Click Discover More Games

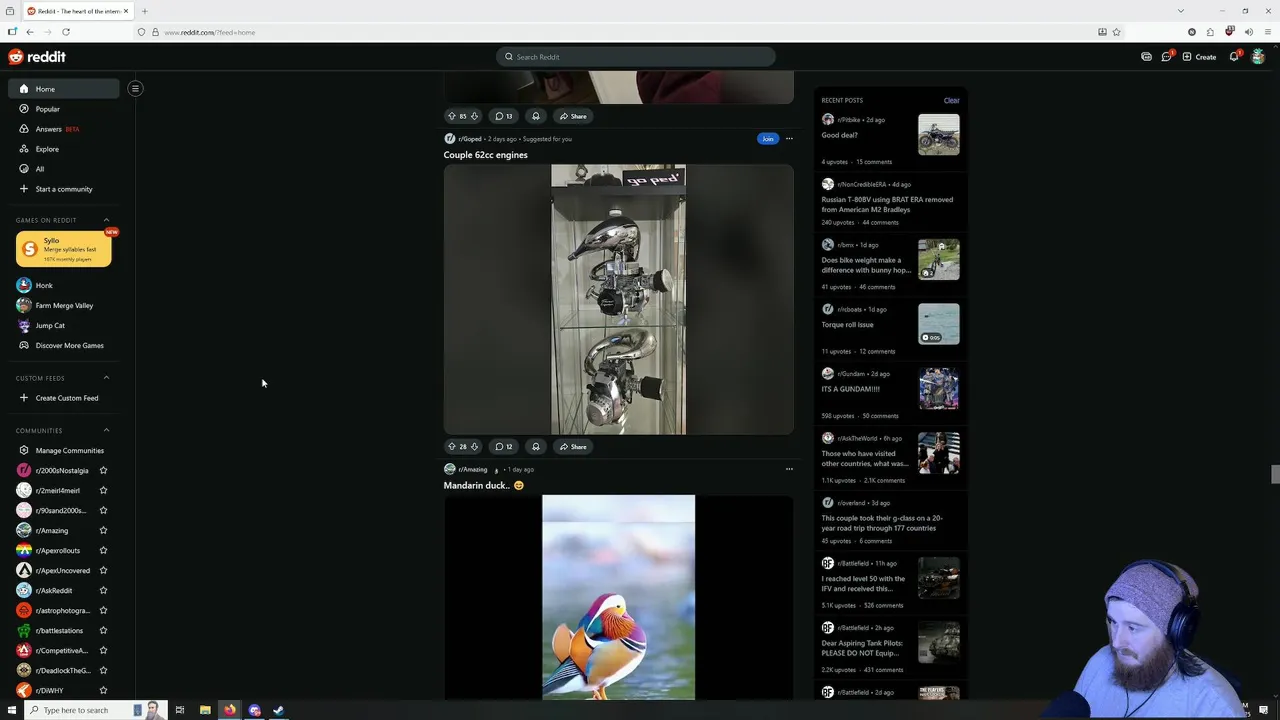click(69, 345)
